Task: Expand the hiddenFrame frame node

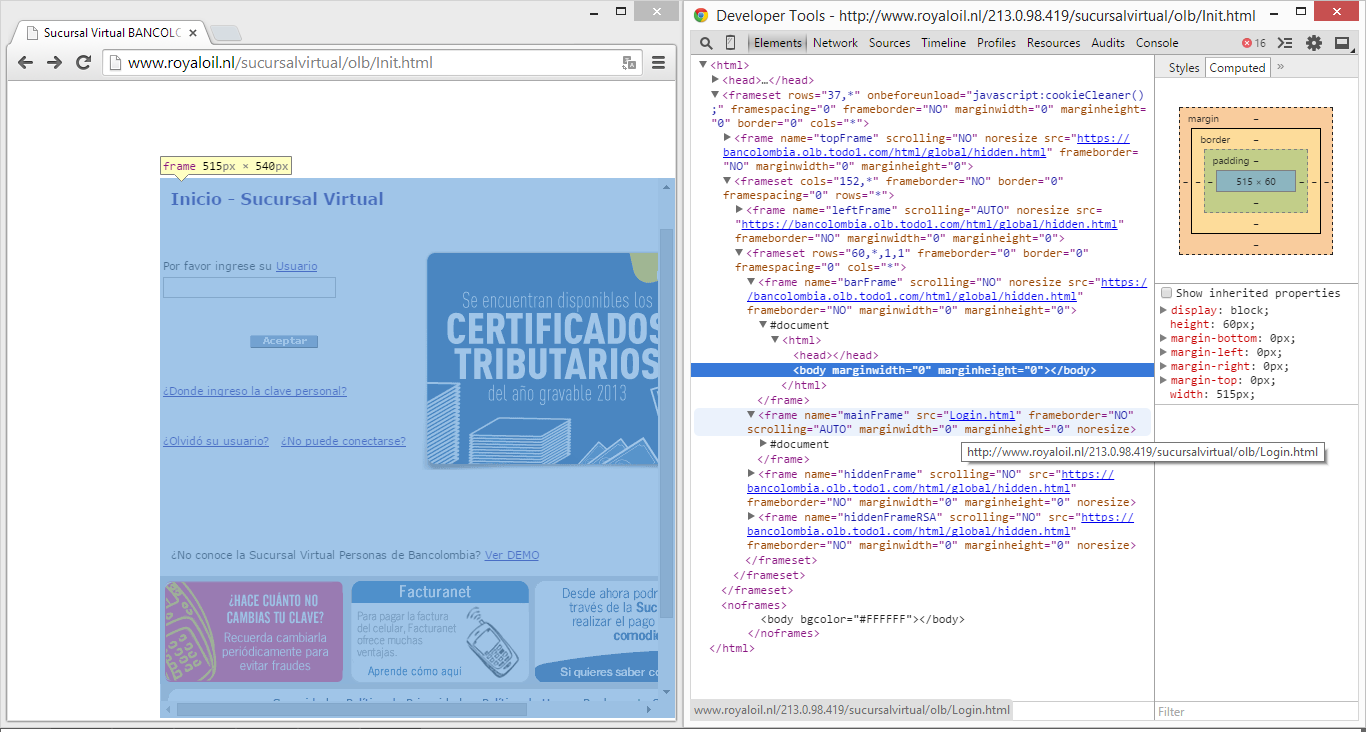Action: pyautogui.click(x=751, y=474)
